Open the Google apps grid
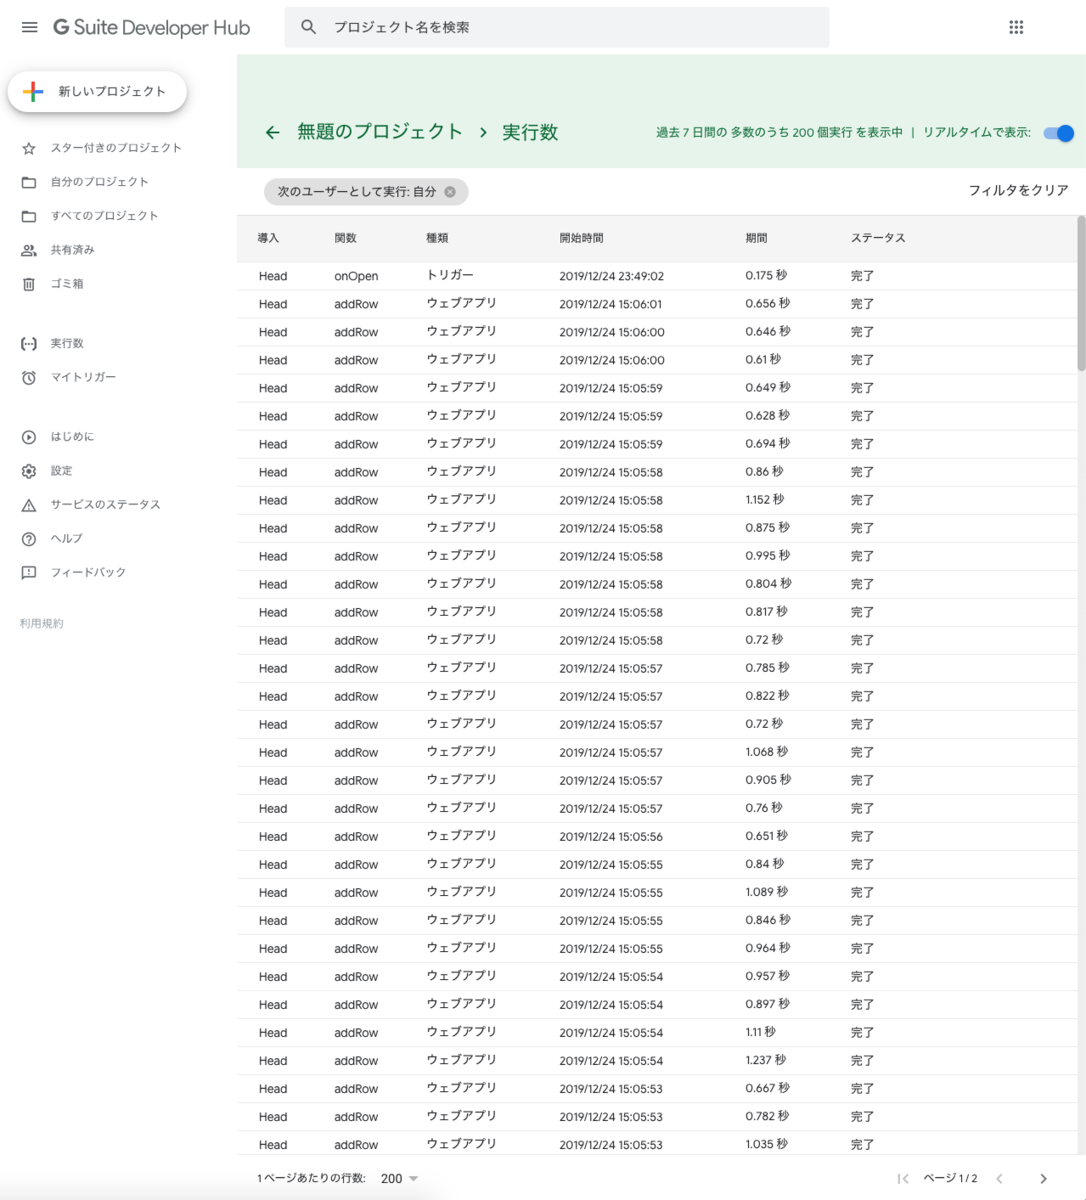Image resolution: width=1086 pixels, height=1200 pixels. [x=1016, y=27]
